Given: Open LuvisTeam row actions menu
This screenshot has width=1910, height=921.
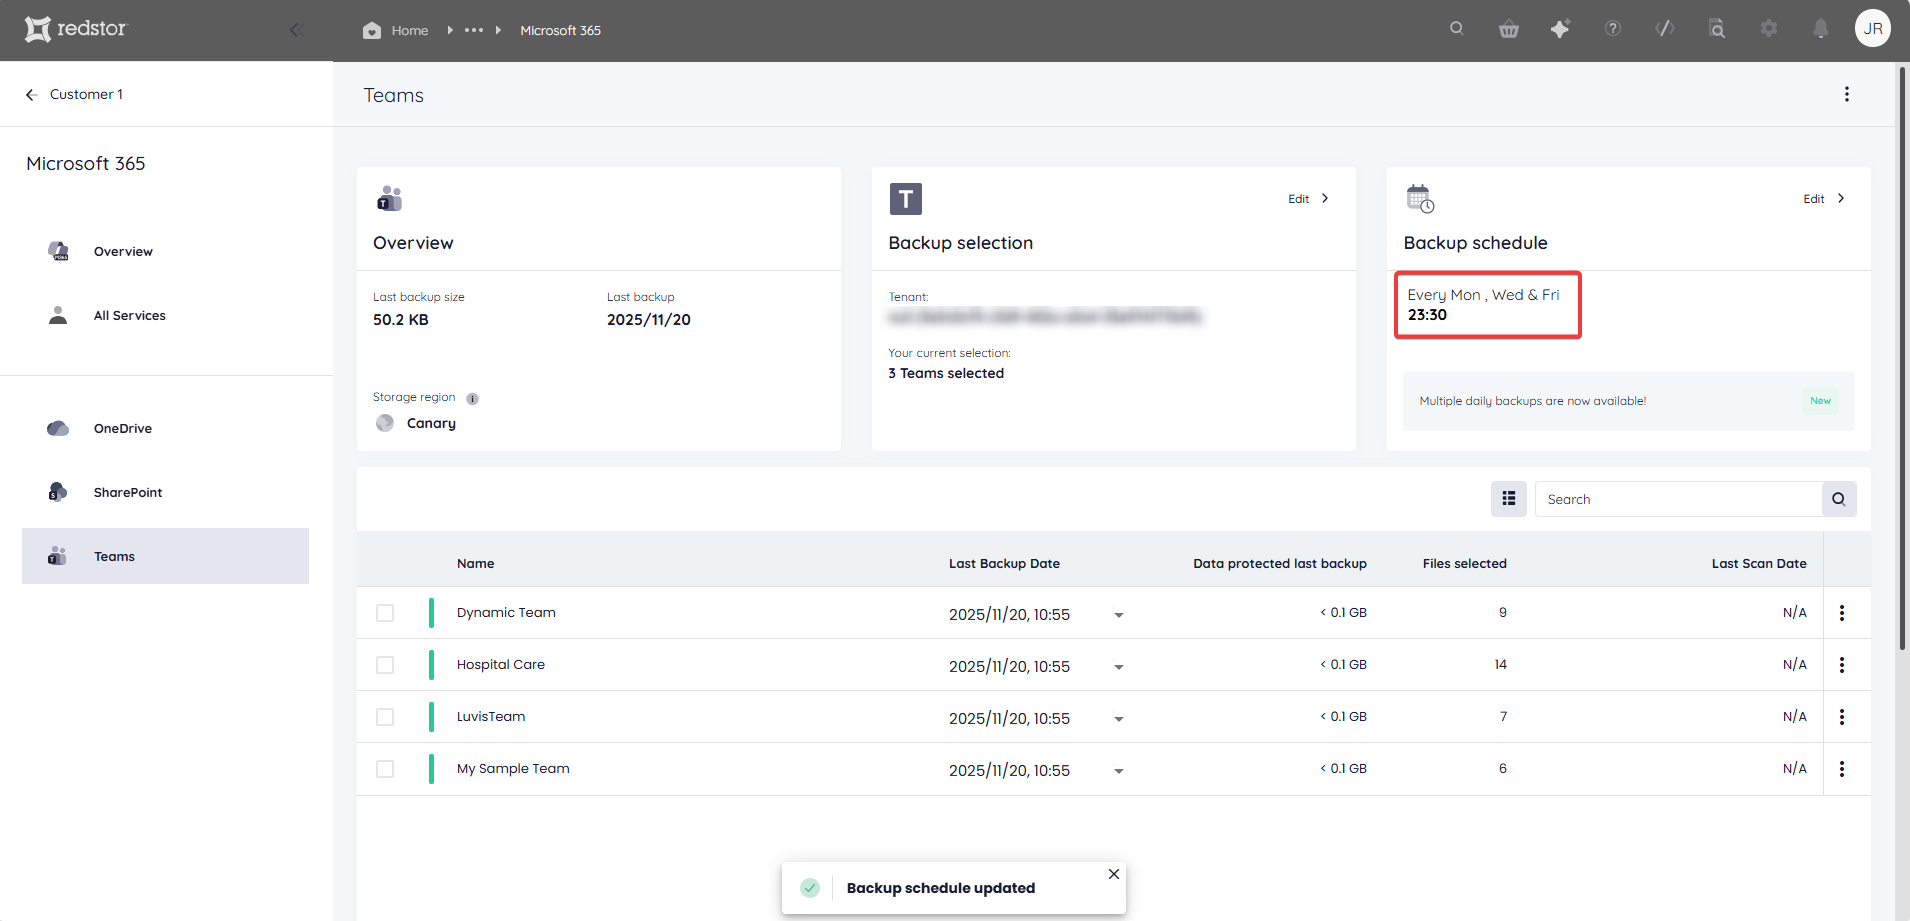Looking at the screenshot, I should (x=1842, y=717).
